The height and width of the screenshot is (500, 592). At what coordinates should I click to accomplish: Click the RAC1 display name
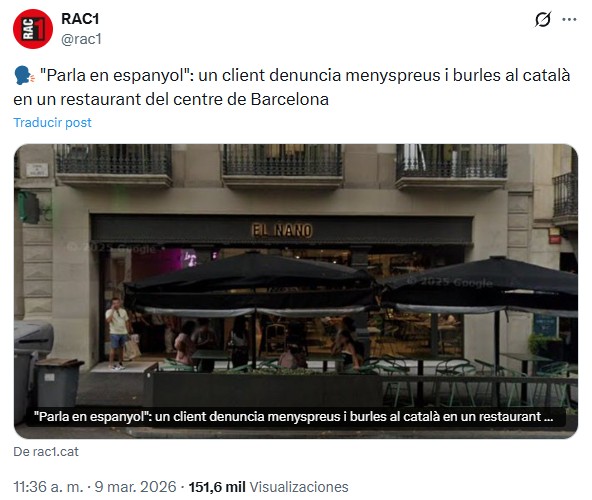pos(80,19)
